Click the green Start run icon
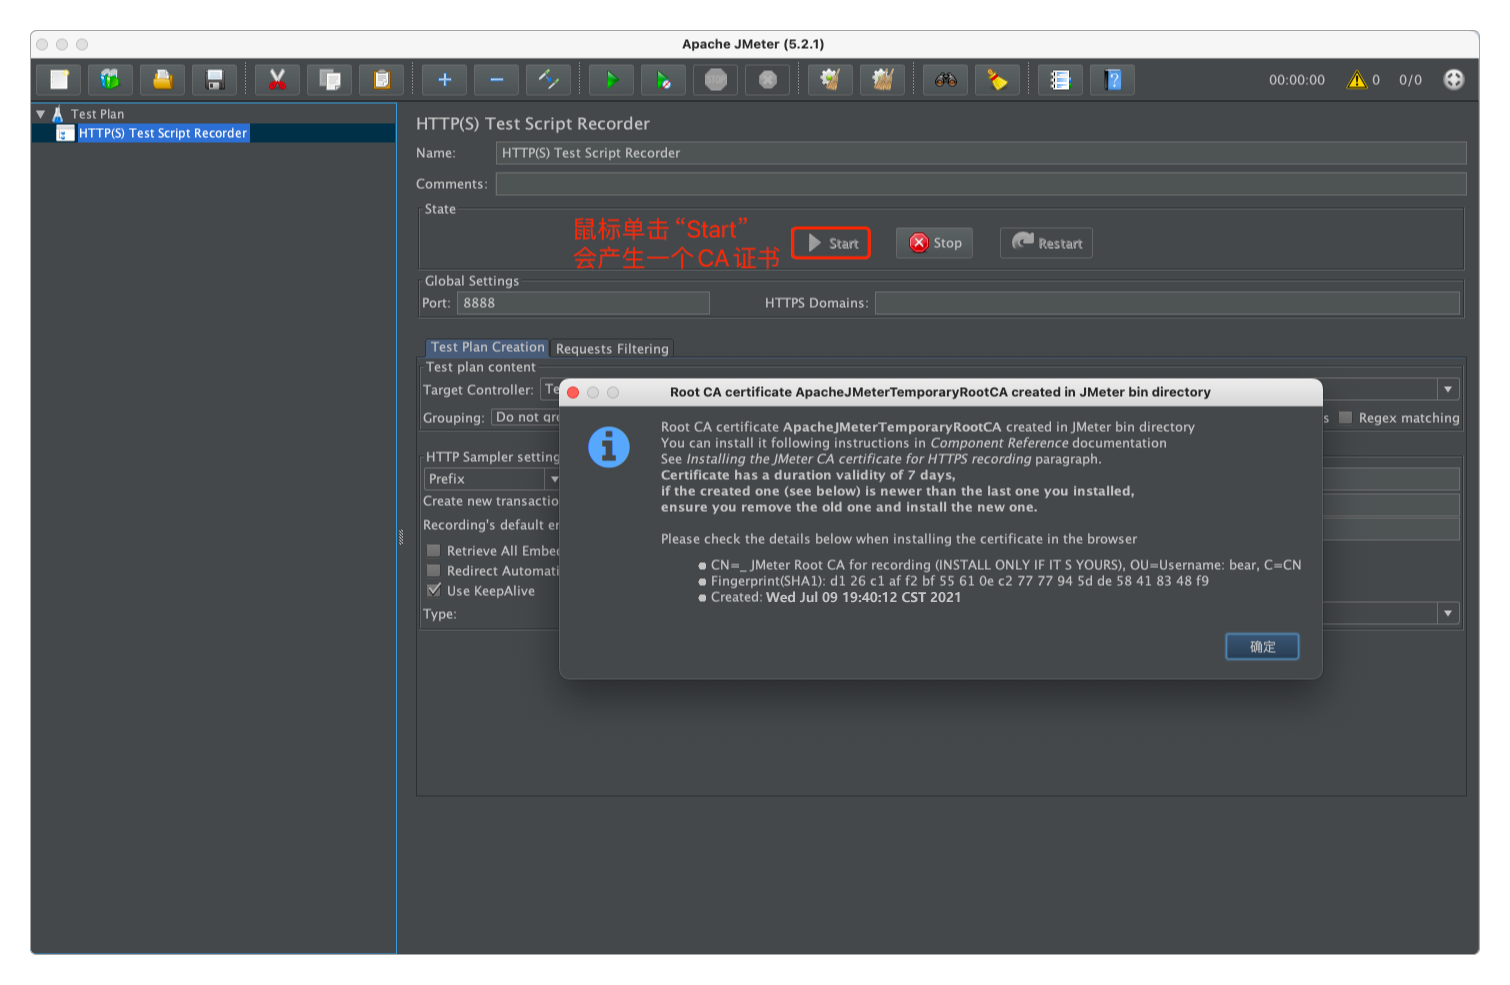 point(611,80)
